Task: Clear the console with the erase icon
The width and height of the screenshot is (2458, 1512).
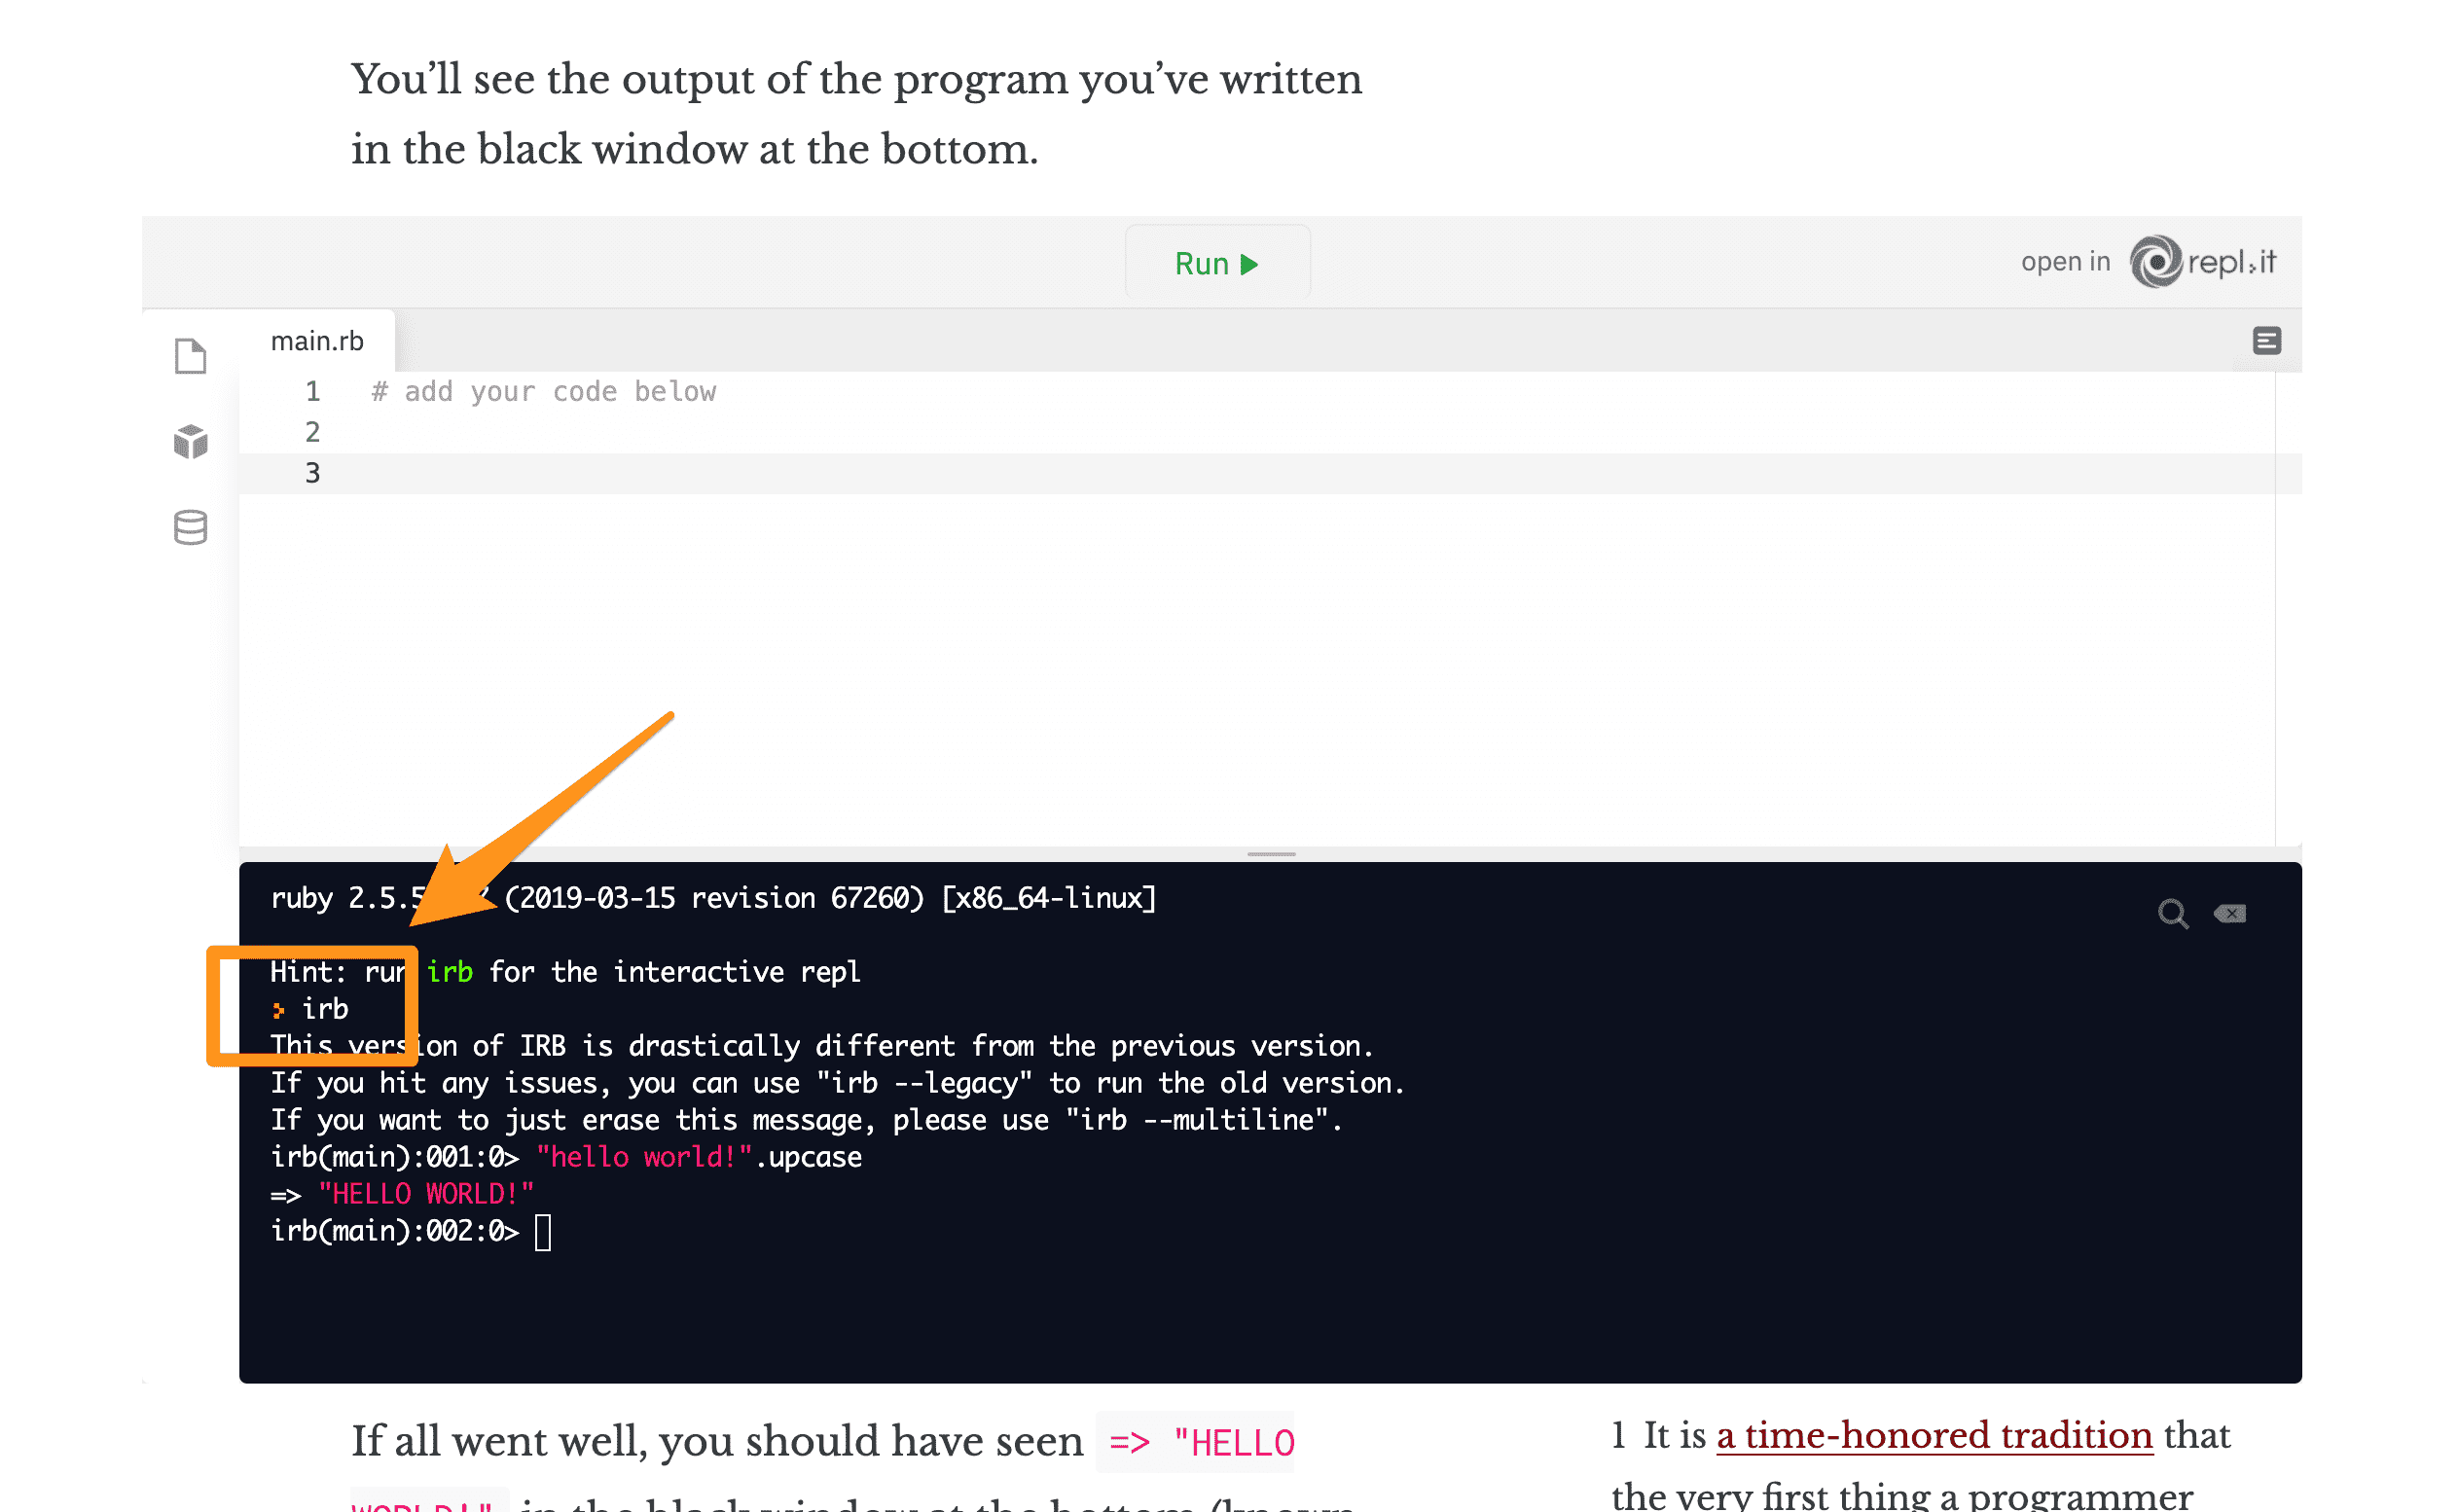Action: 2230,913
